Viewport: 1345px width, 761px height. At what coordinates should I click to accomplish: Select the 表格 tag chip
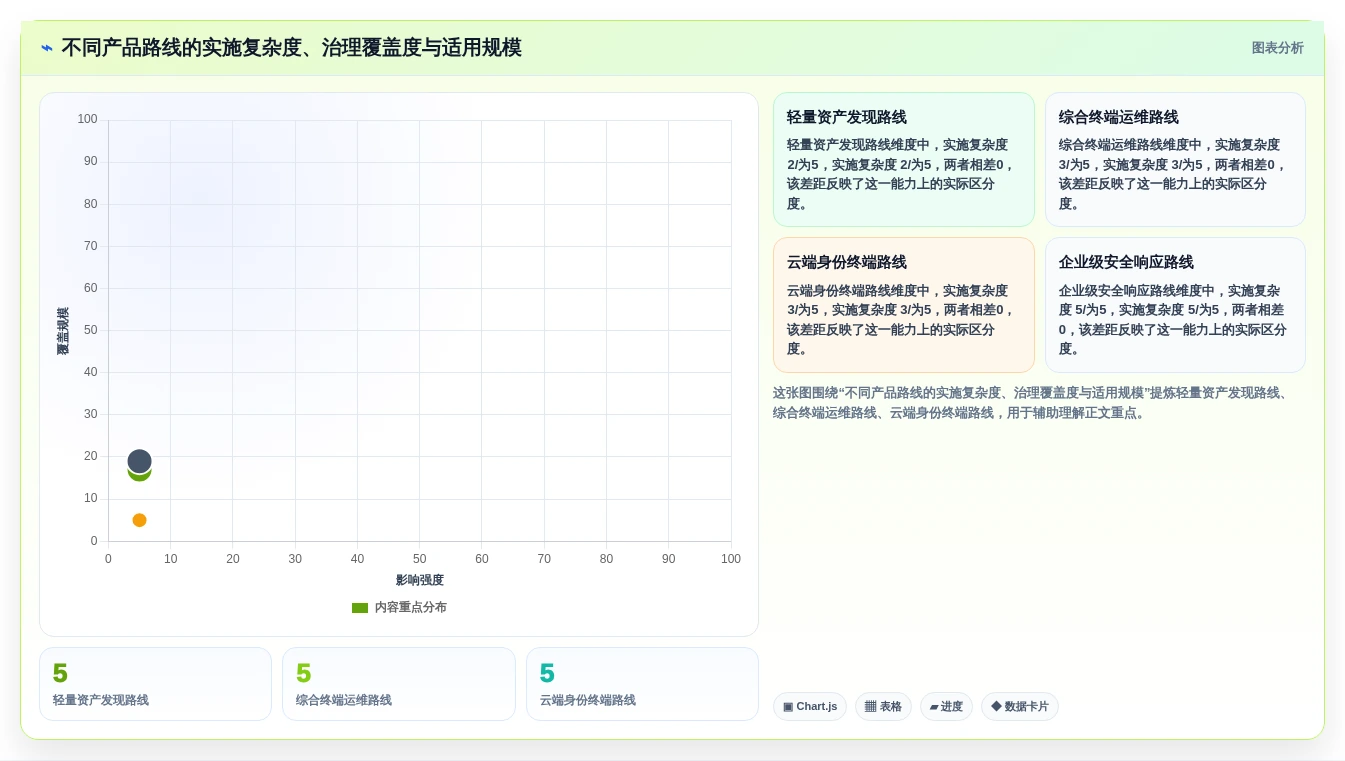click(x=883, y=707)
